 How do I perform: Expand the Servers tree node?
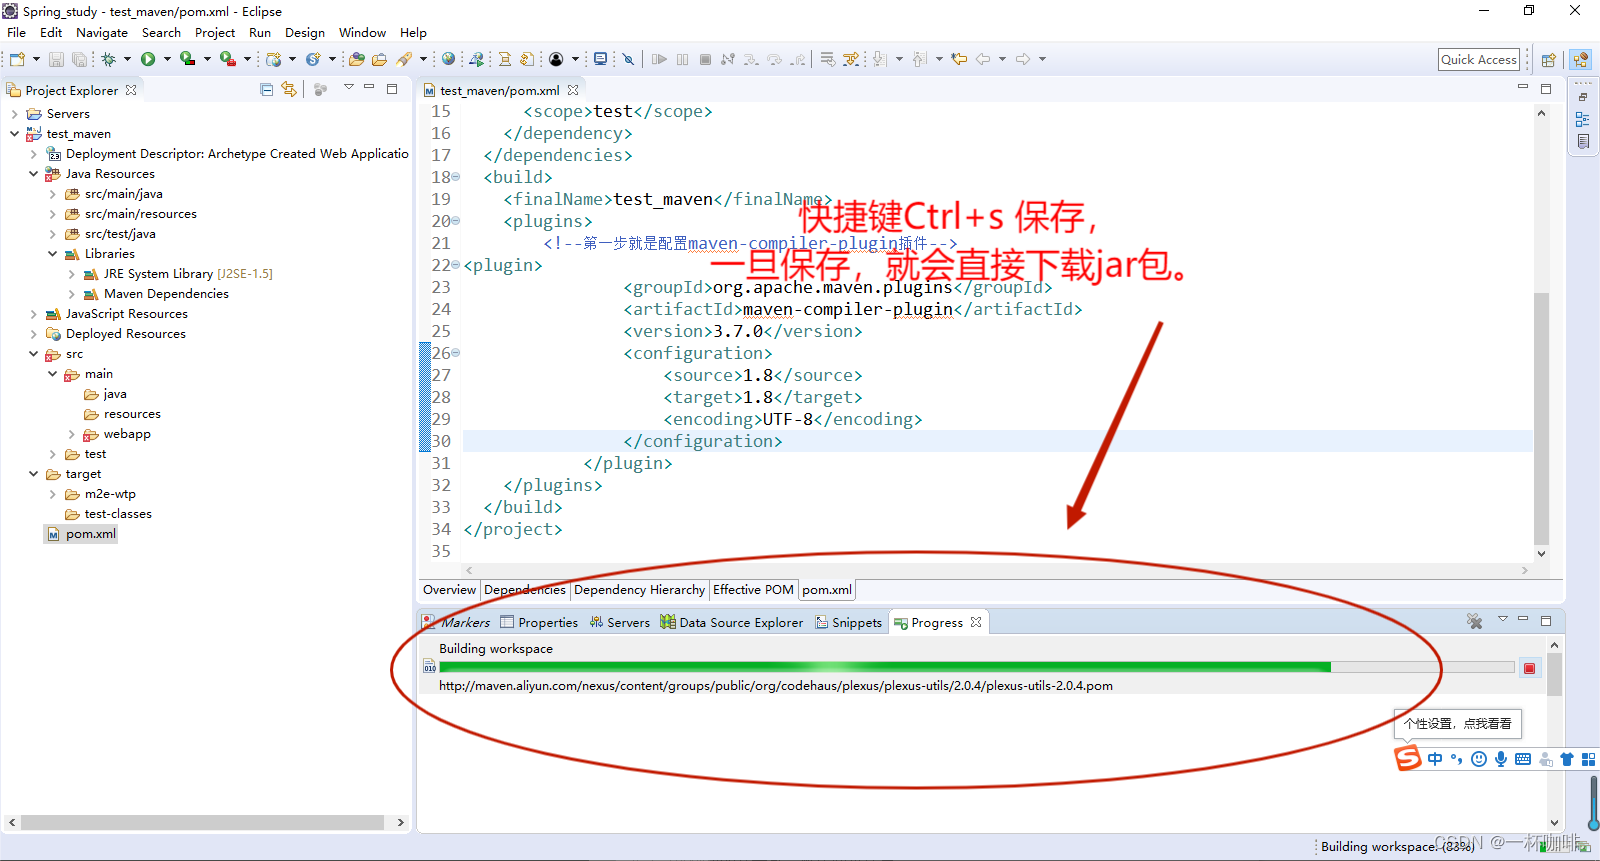[14, 113]
